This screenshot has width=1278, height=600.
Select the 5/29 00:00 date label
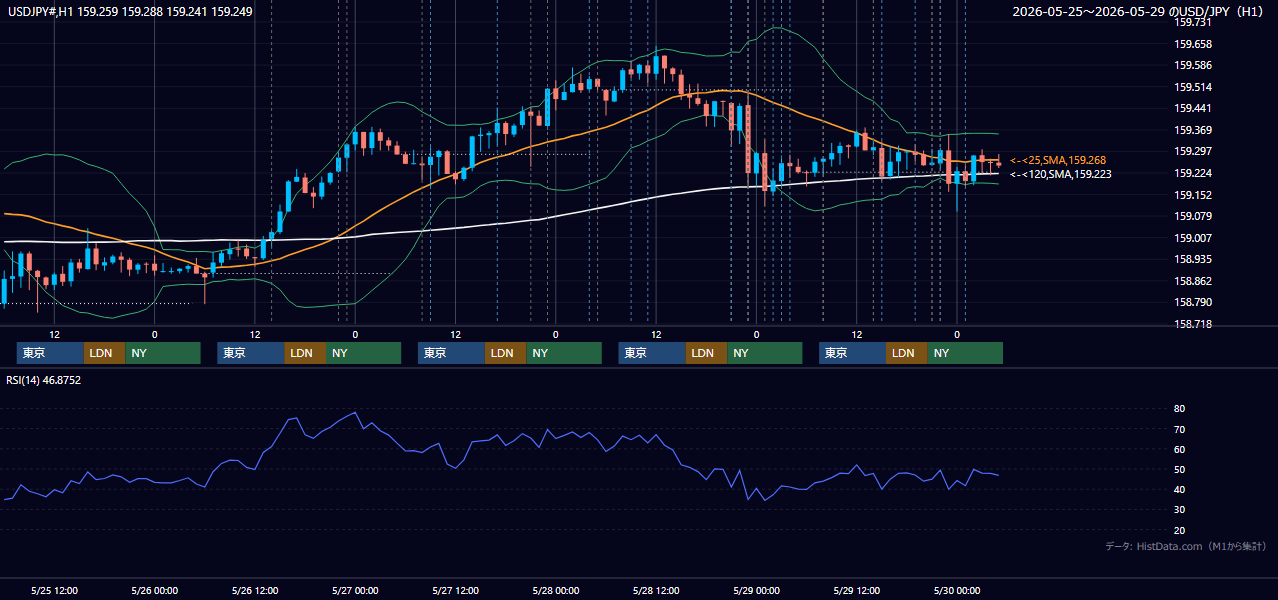coord(756,590)
